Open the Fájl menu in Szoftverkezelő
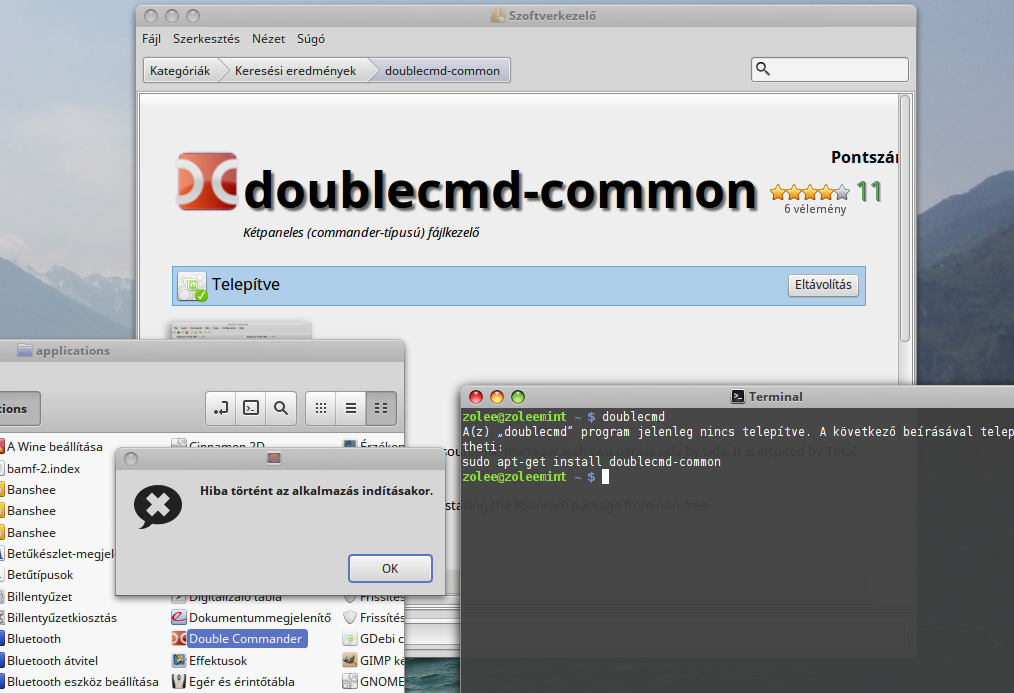 coord(151,39)
